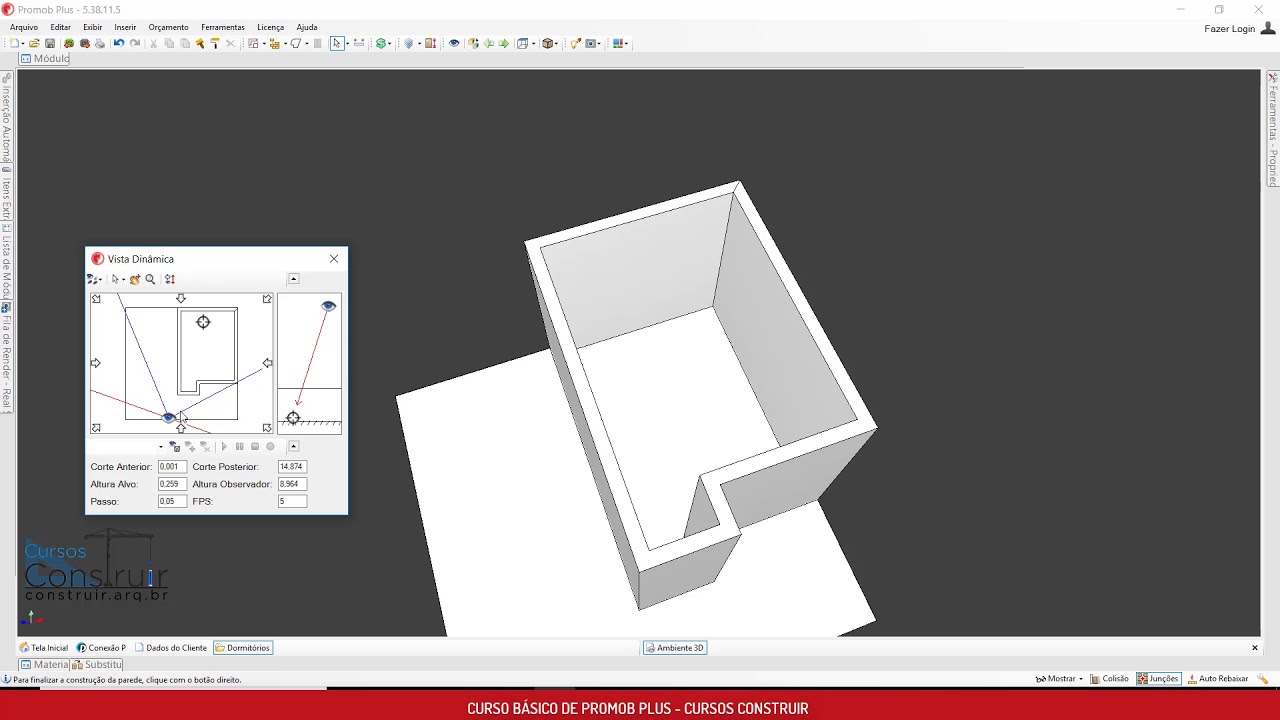Open the Inserir menu

pos(125,27)
